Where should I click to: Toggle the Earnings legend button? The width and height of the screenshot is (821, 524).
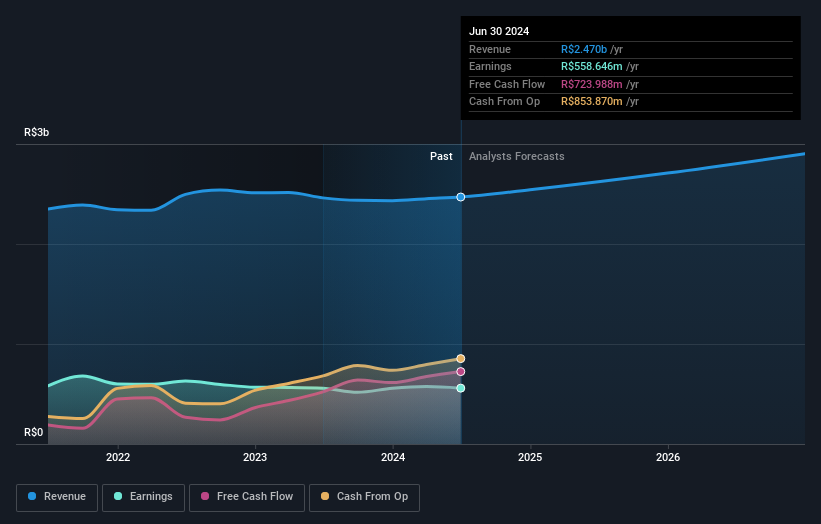(143, 497)
